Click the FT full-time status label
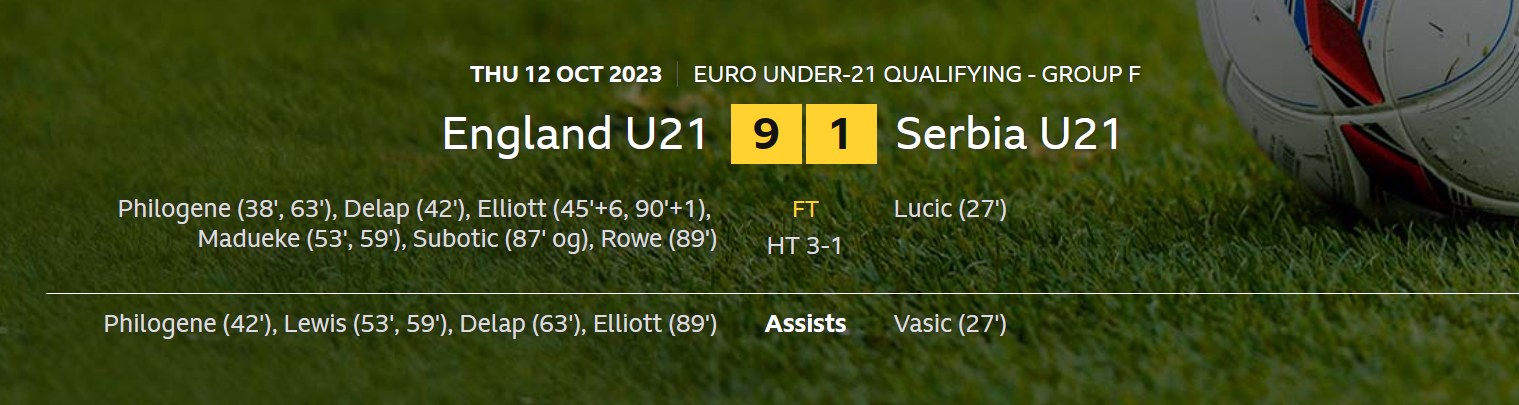This screenshot has height=405, width=1519. (x=805, y=210)
